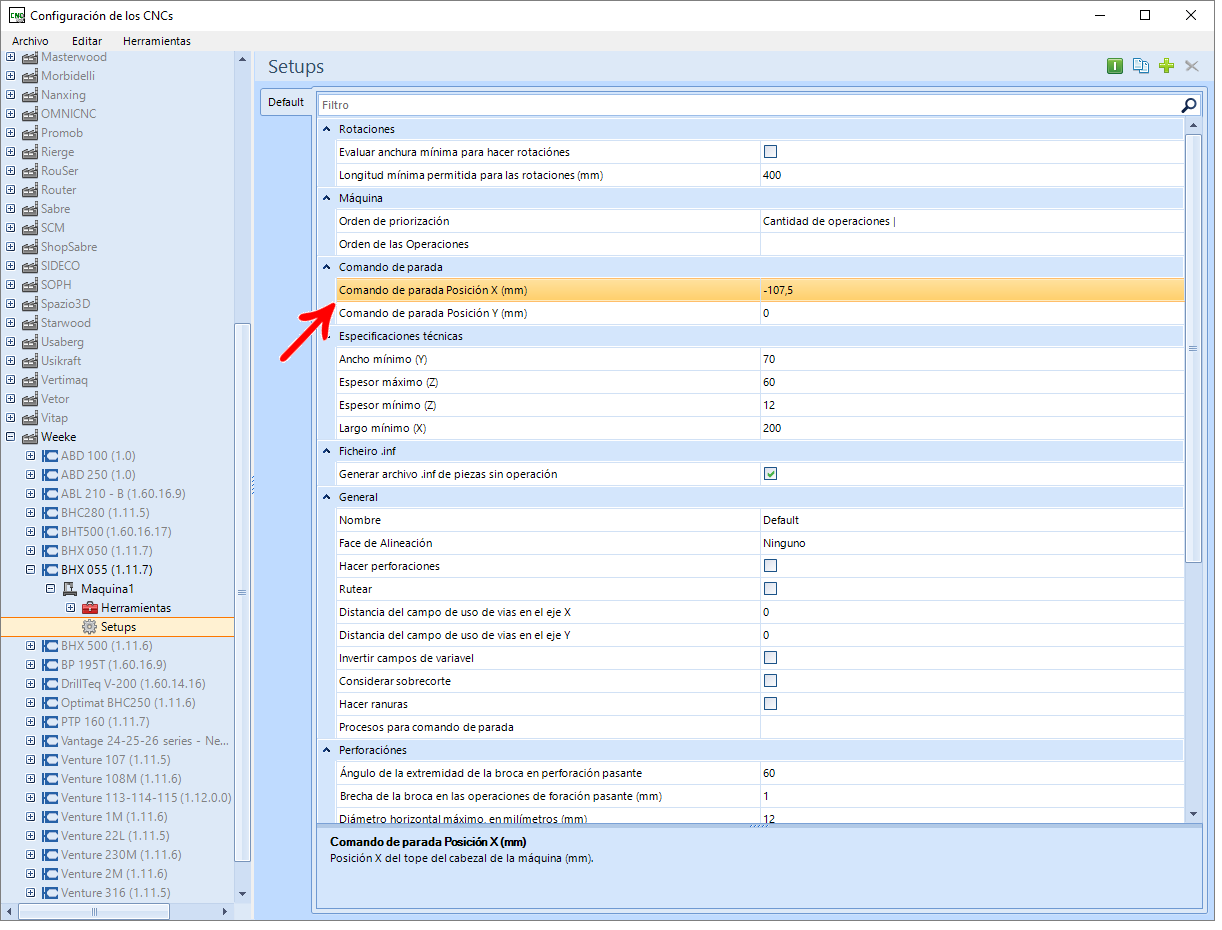Image resolution: width=1222 pixels, height=930 pixels.
Task: Click scroll-down arrow of properties grid
Action: coord(1192,815)
